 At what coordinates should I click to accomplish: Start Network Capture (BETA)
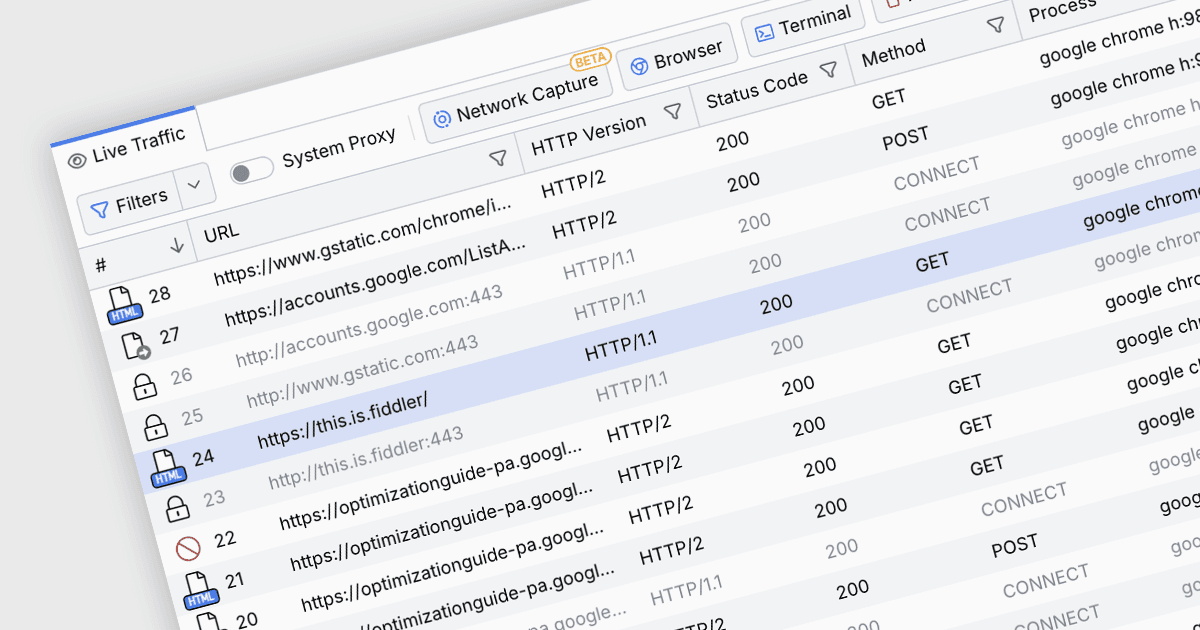516,100
